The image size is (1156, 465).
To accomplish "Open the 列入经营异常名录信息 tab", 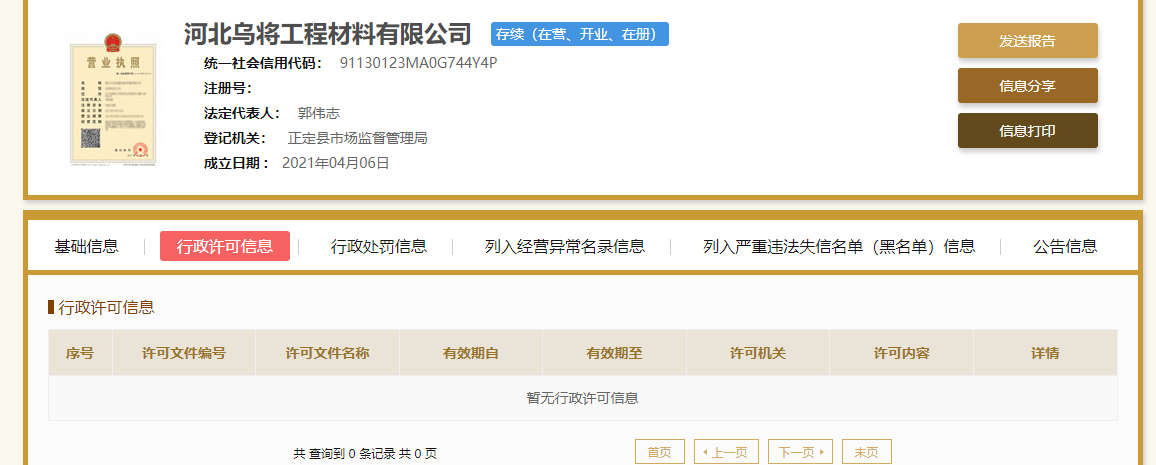I will 565,246.
